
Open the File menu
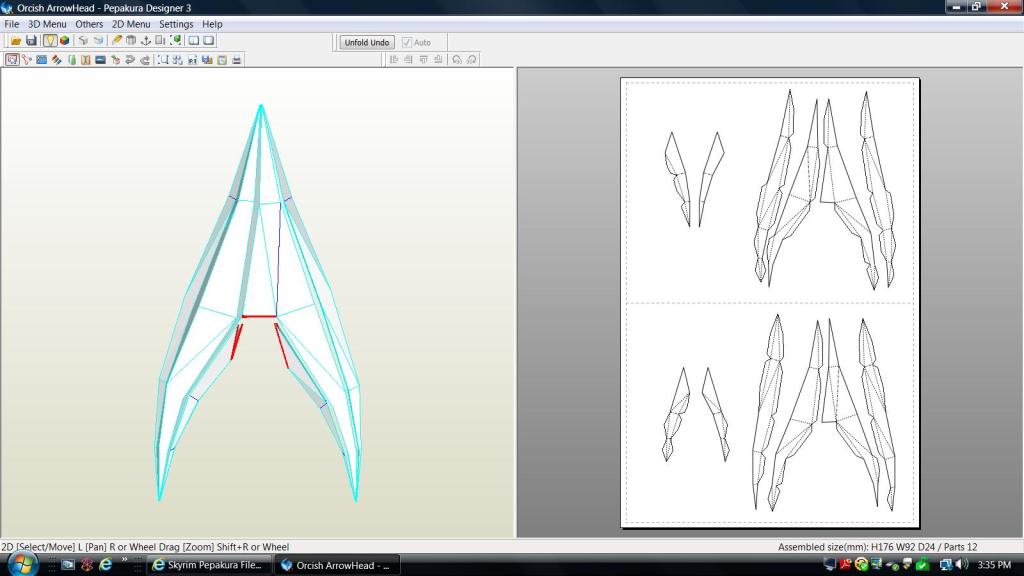pos(11,24)
